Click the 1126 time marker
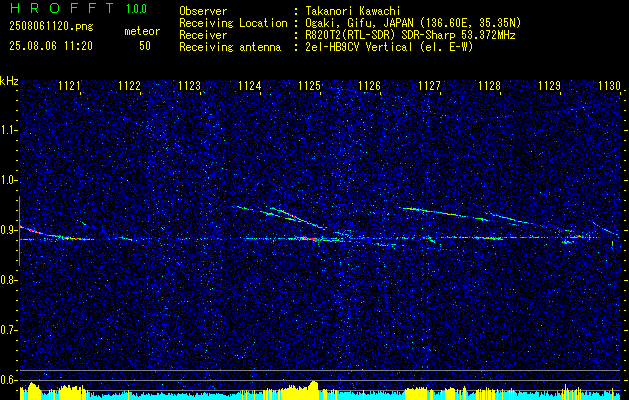Screen dimensions: 629x400 (x=369, y=85)
